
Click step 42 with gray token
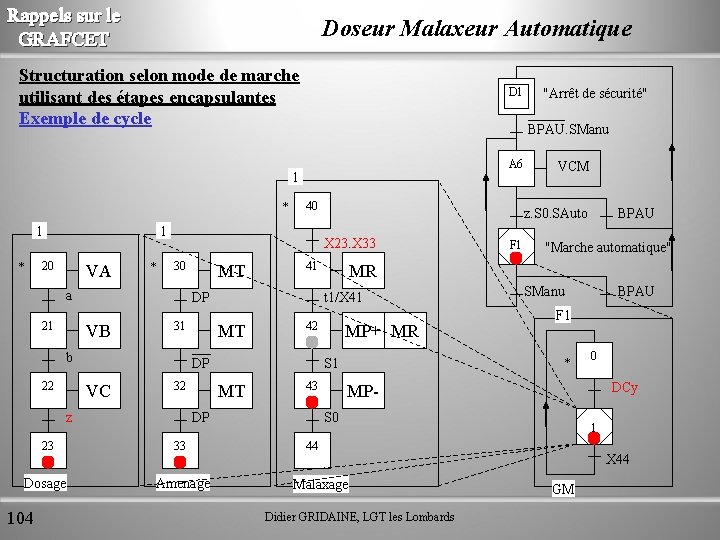(x=312, y=330)
